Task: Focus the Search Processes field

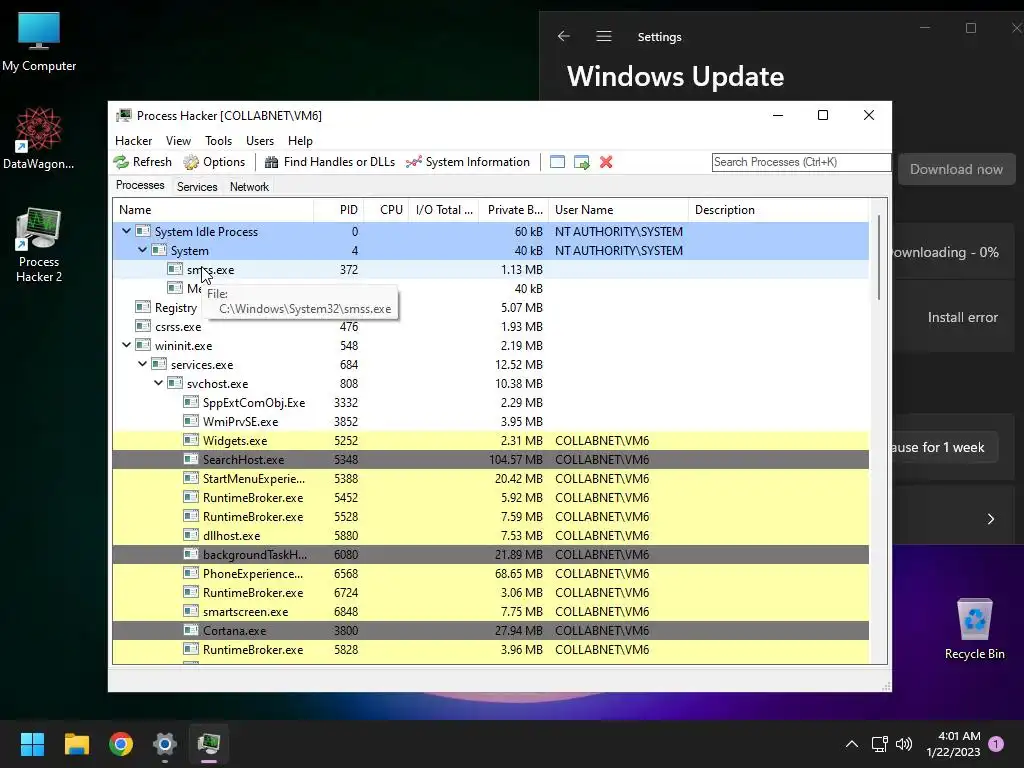Action: click(x=801, y=162)
